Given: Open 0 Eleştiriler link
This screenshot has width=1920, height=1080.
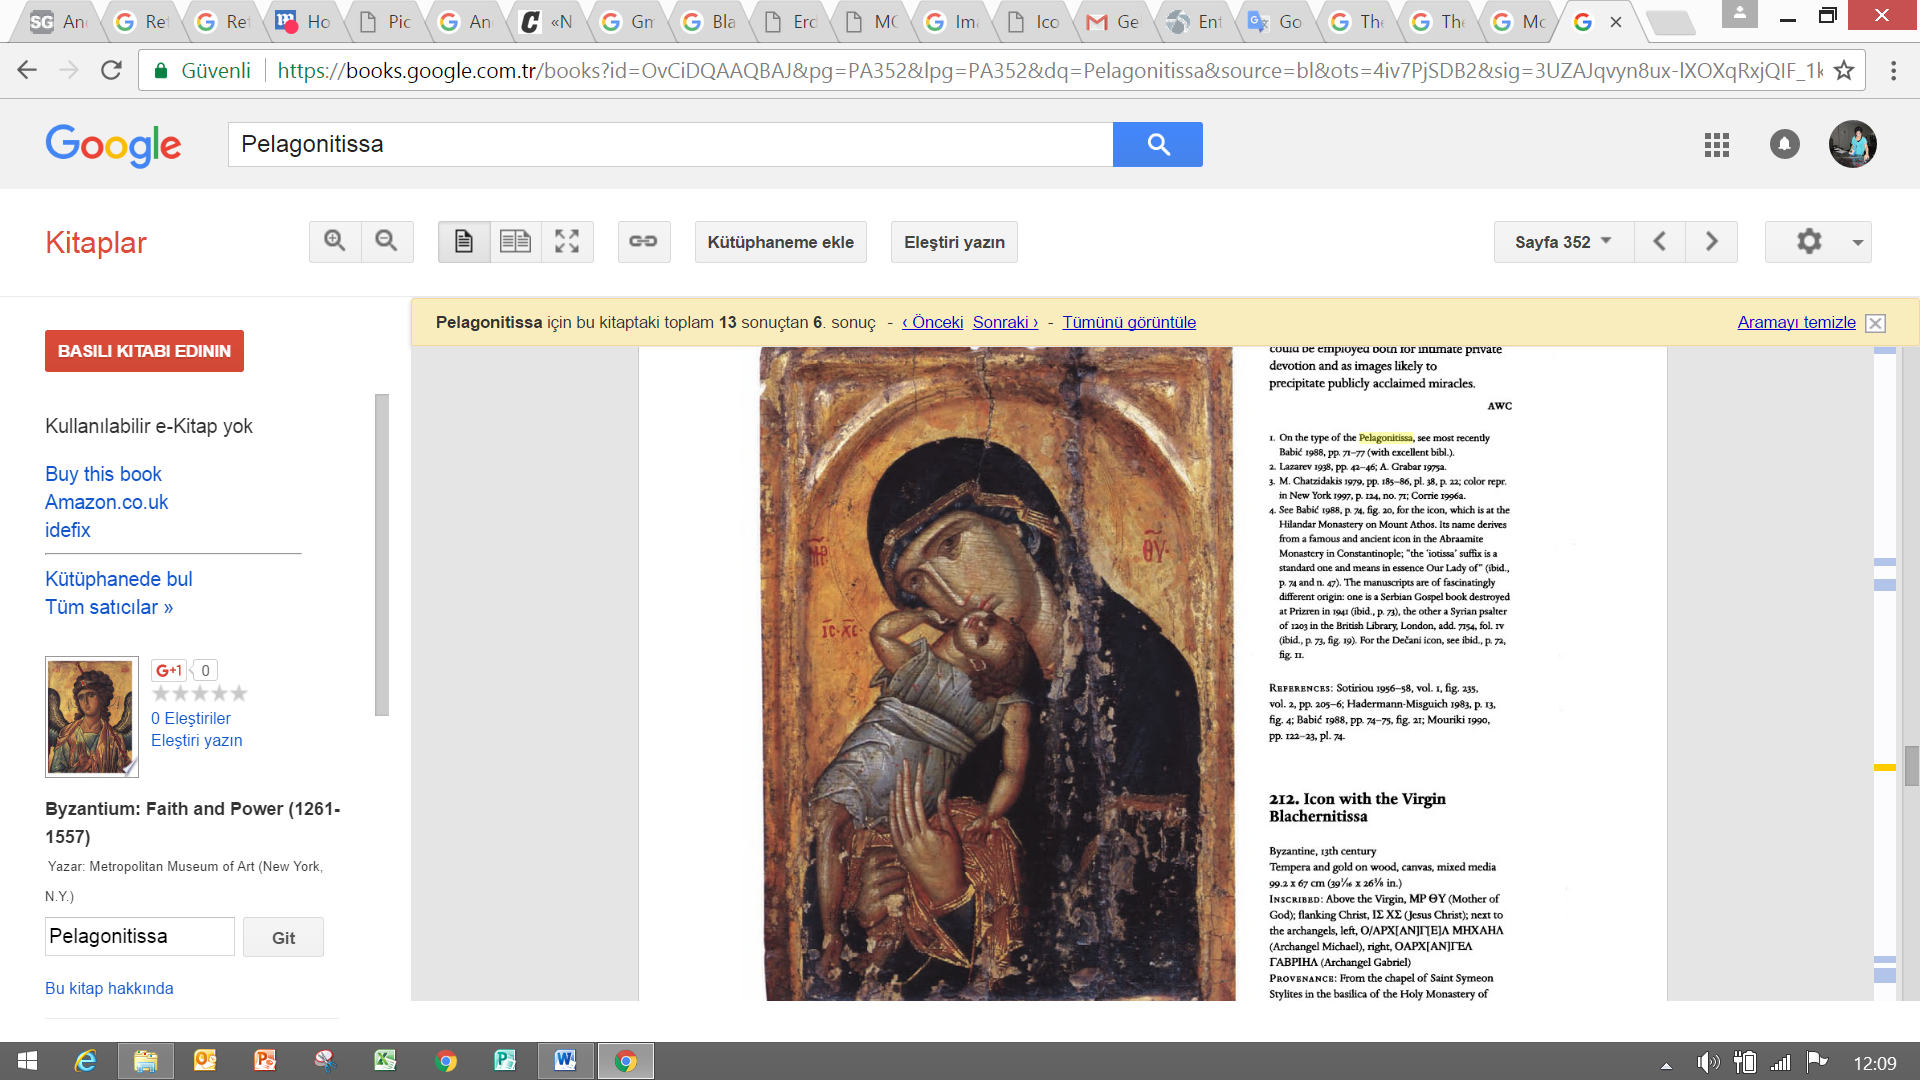Looking at the screenshot, I should click(x=191, y=718).
